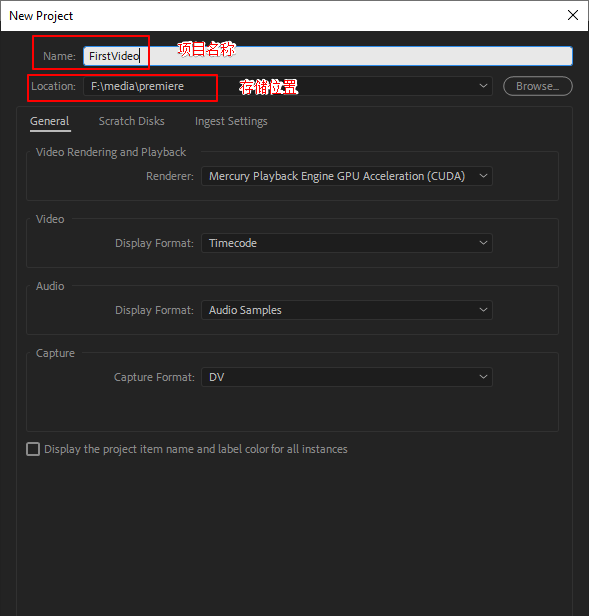Click the chevron arrow on the Renderer dropdown
Image resolution: width=589 pixels, height=616 pixels.
[483, 176]
